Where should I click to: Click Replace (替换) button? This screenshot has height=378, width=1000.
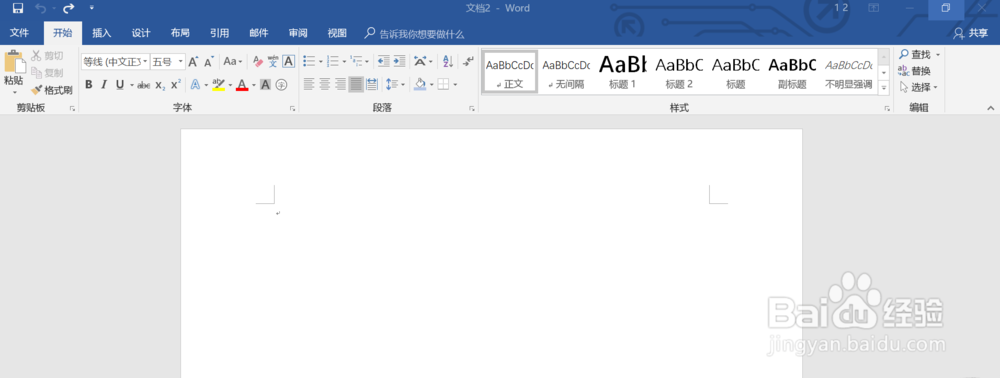(915, 71)
